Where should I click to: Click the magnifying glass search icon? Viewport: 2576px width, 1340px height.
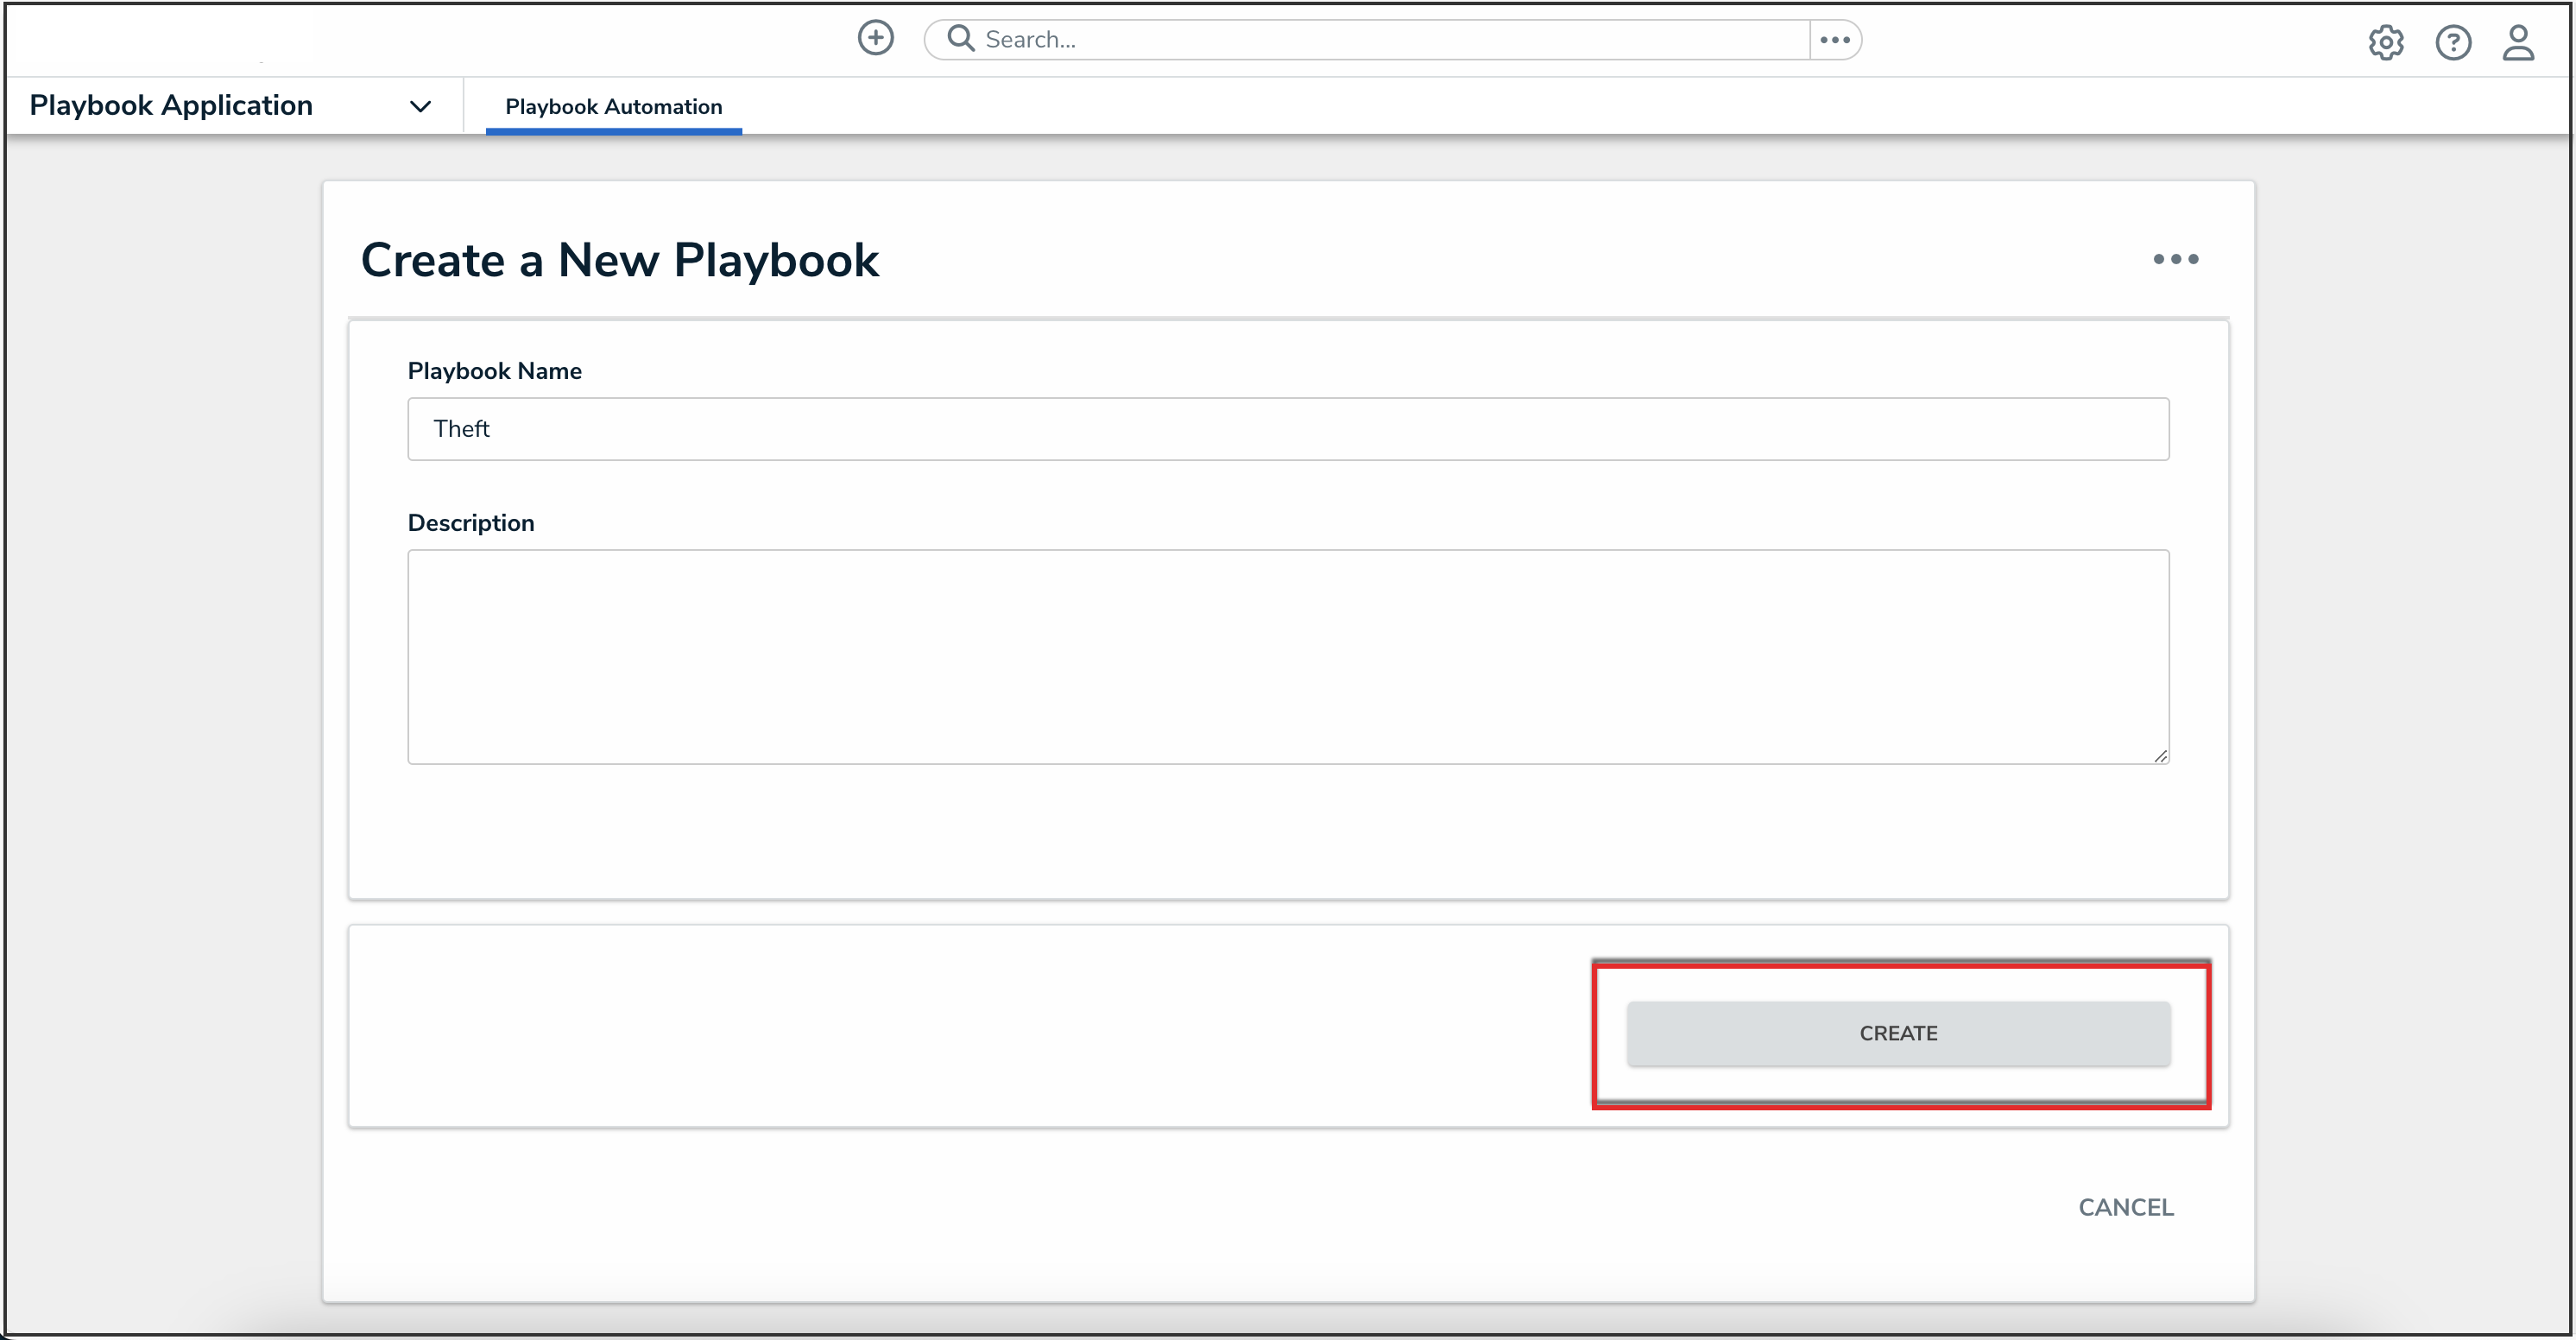click(x=960, y=38)
